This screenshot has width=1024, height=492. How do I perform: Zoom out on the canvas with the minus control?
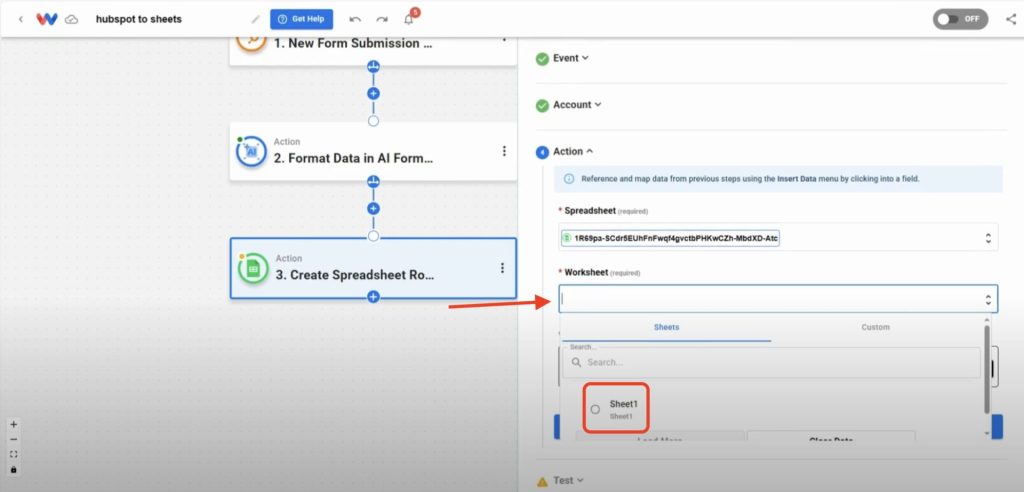pos(14,439)
